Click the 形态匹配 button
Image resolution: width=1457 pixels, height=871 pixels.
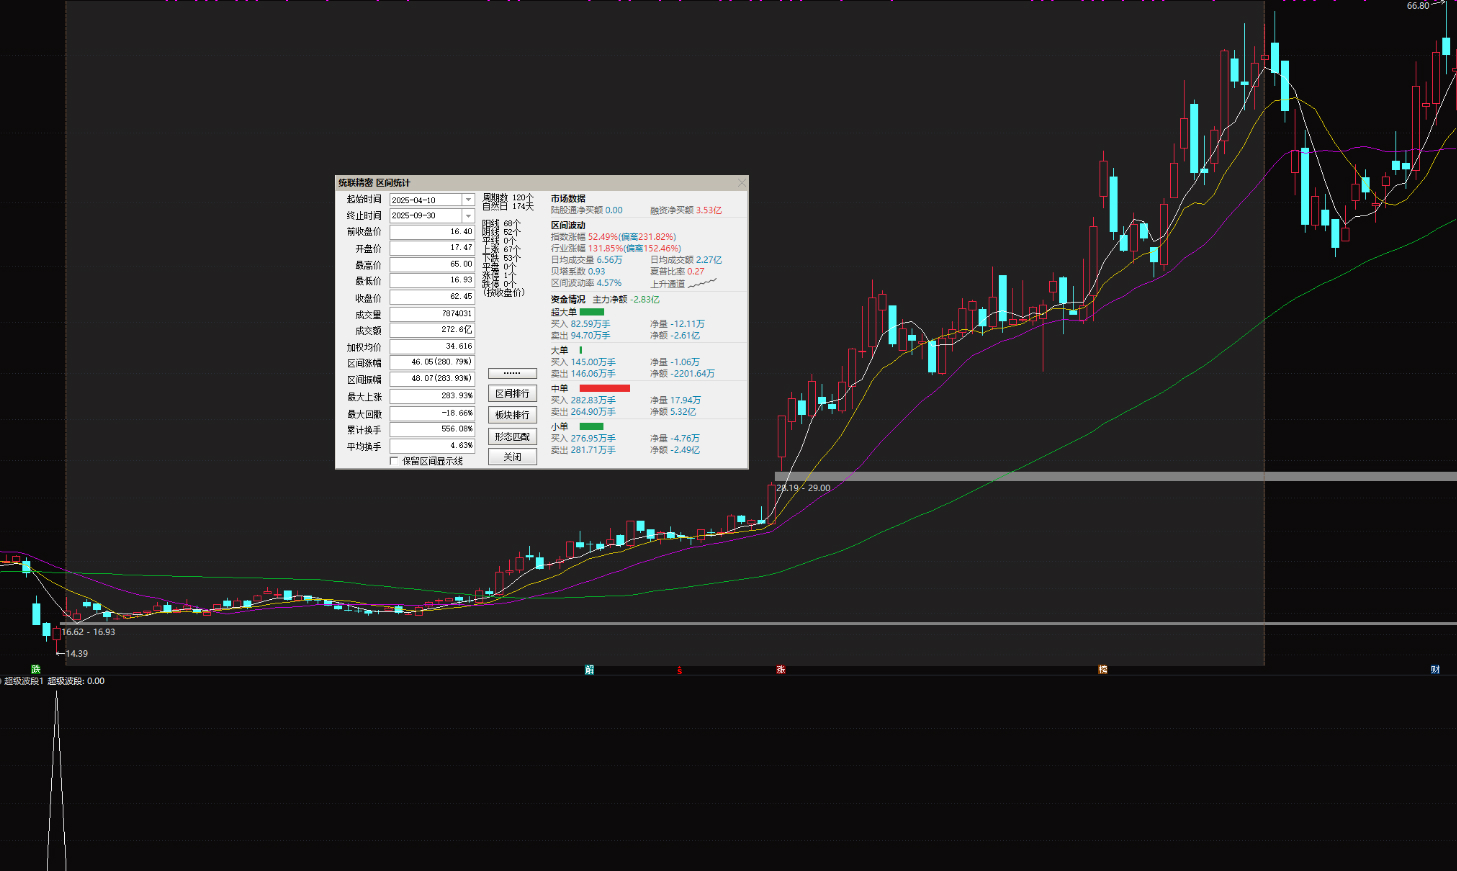coord(512,437)
